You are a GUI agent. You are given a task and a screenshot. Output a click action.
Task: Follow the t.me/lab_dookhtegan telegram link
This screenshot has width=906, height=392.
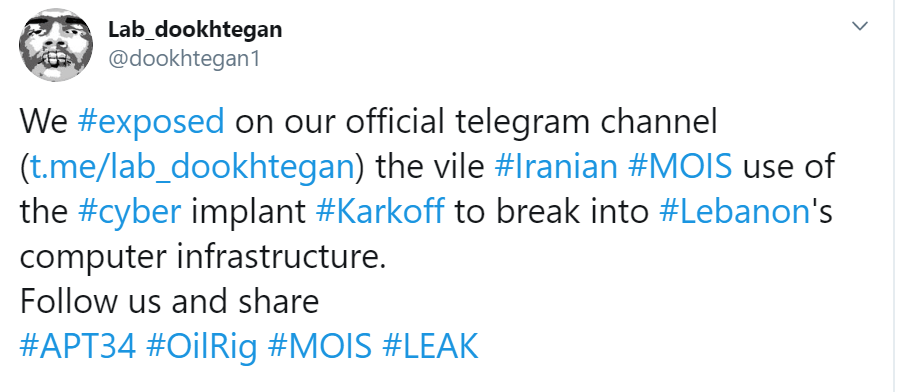coord(191,167)
